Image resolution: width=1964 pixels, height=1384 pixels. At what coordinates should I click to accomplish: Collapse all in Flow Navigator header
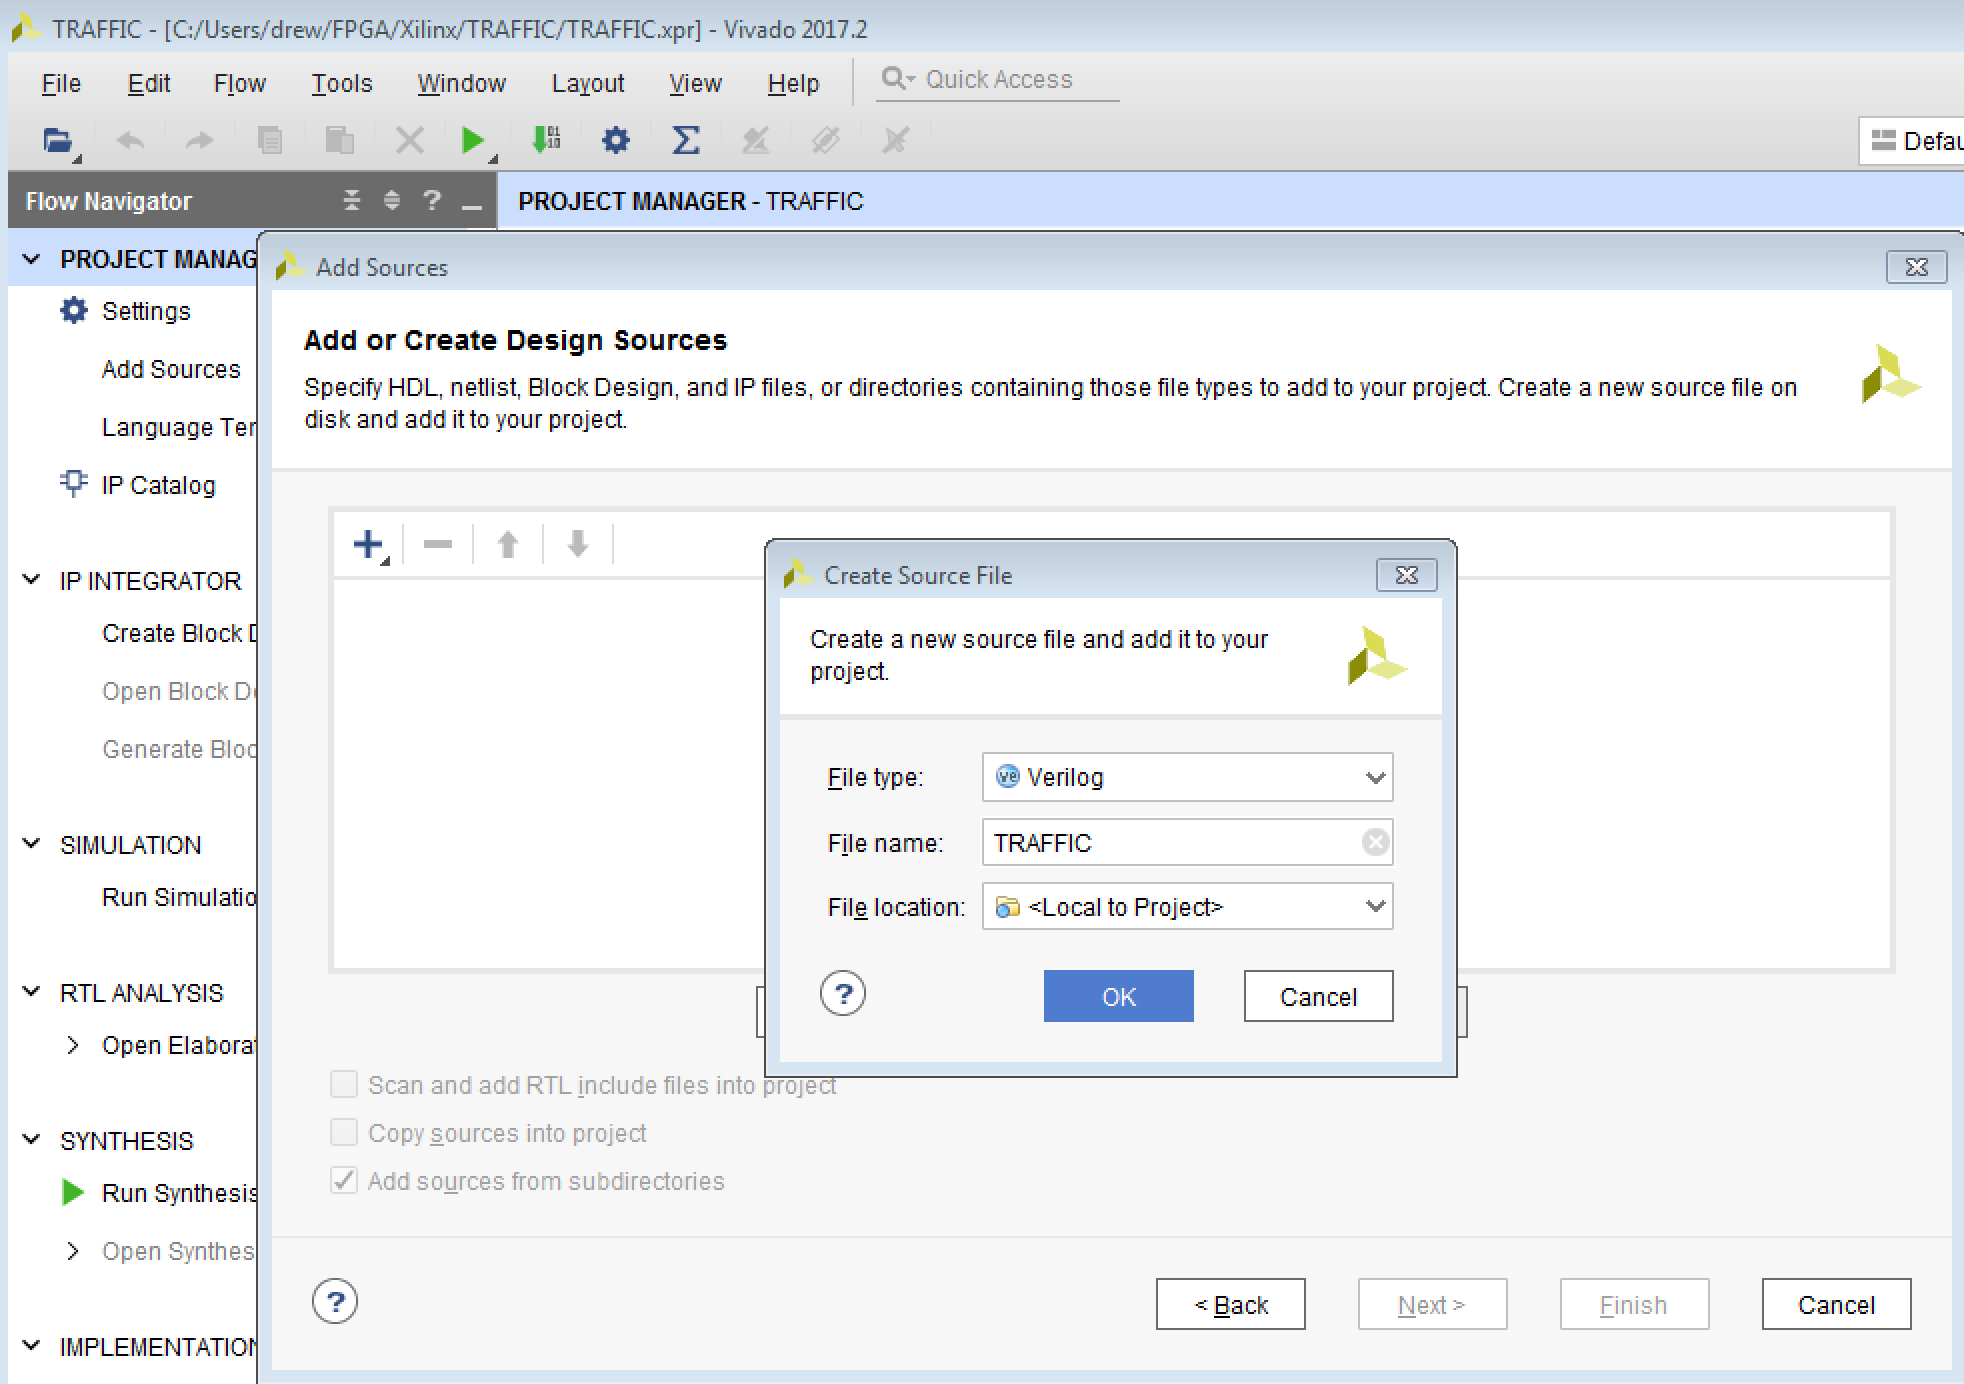pyautogui.click(x=352, y=201)
